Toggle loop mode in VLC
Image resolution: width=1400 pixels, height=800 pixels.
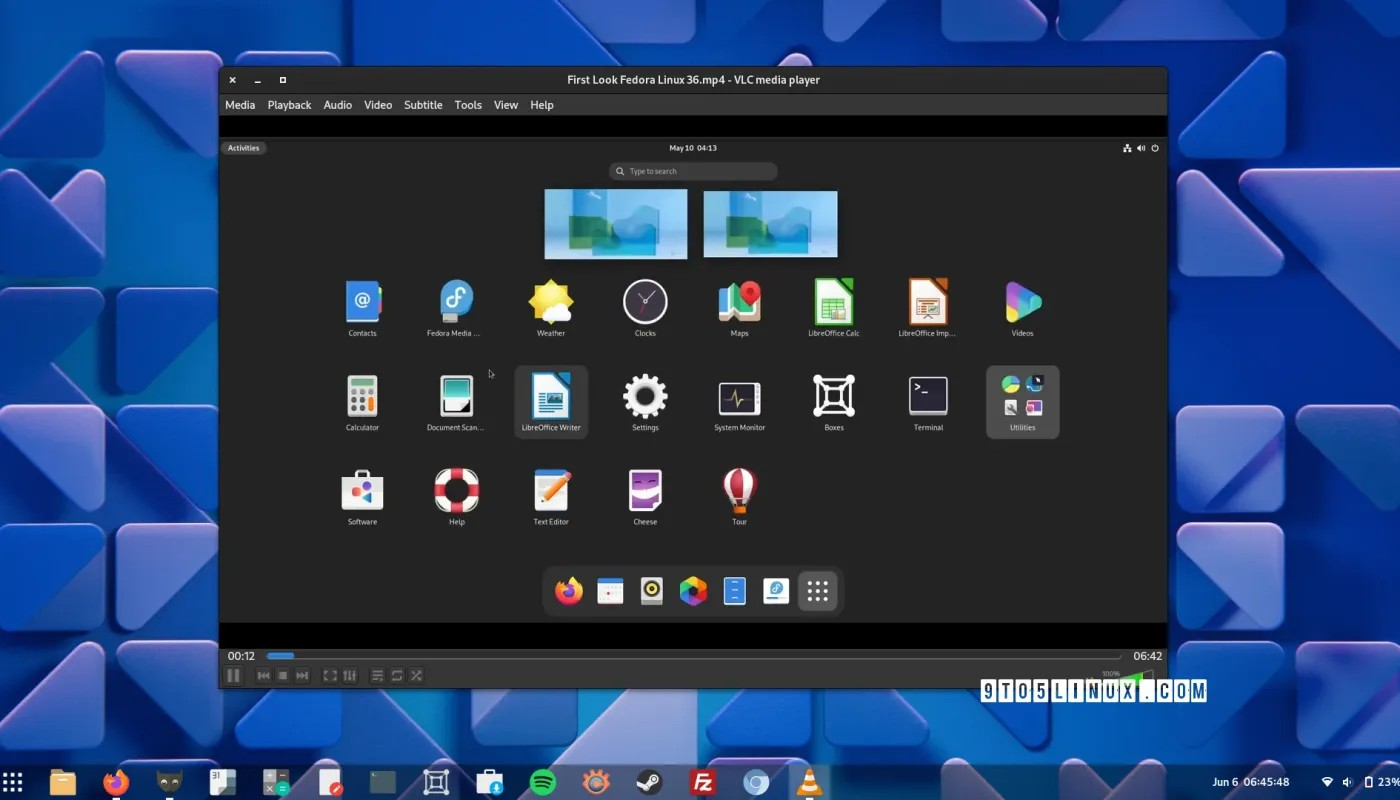point(397,676)
